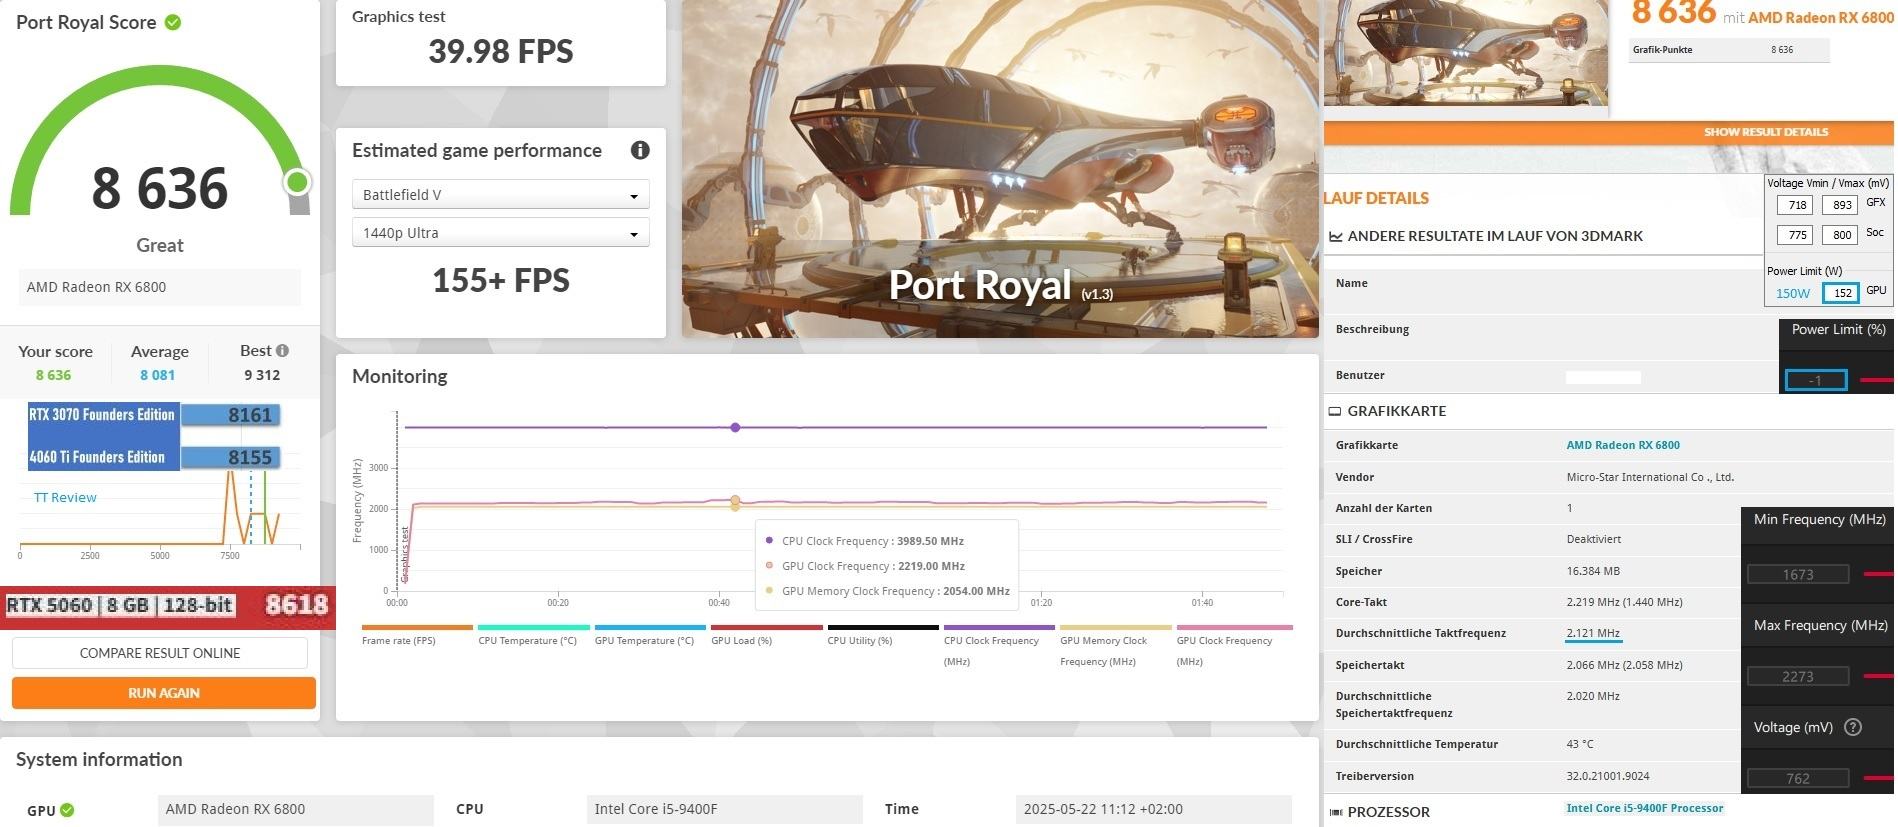Click the AMD Radeon RX 6800 field under score
This screenshot has width=1898, height=827.
point(159,287)
